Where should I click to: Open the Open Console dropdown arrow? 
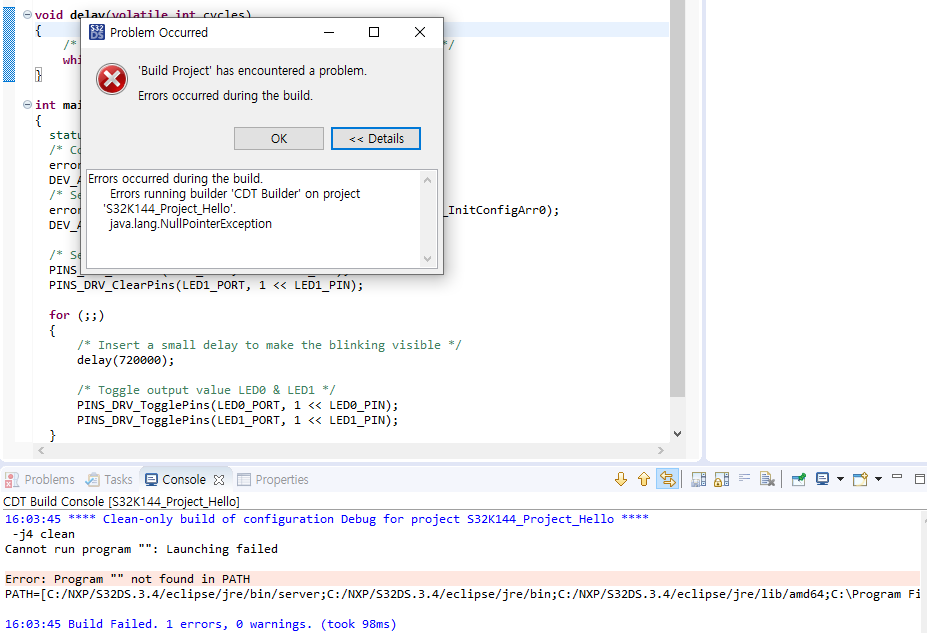[877, 480]
